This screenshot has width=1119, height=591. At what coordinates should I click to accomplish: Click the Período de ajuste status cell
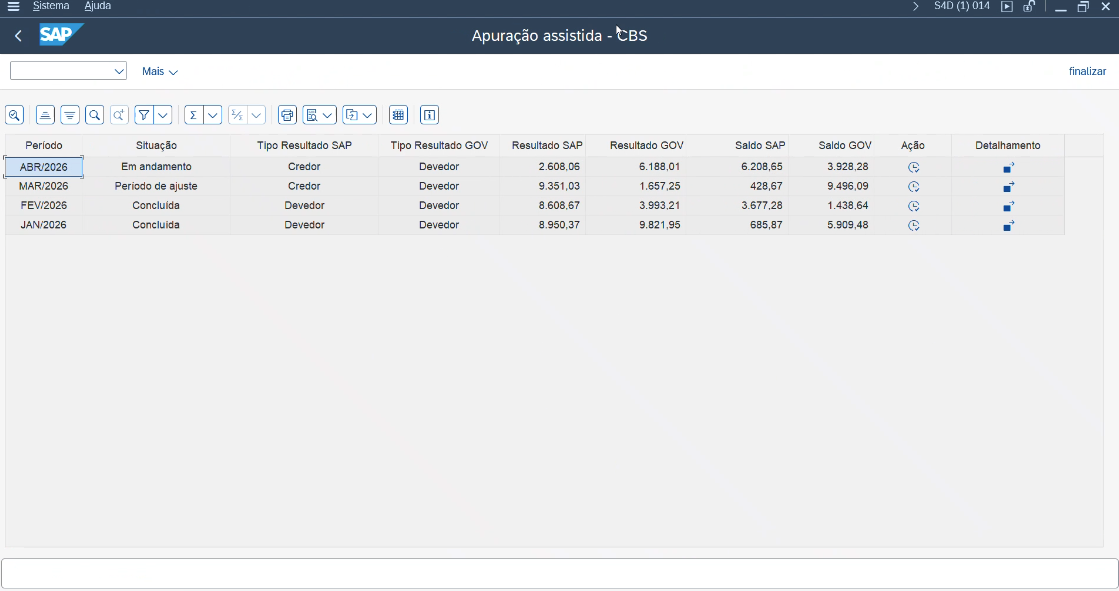pos(156,186)
